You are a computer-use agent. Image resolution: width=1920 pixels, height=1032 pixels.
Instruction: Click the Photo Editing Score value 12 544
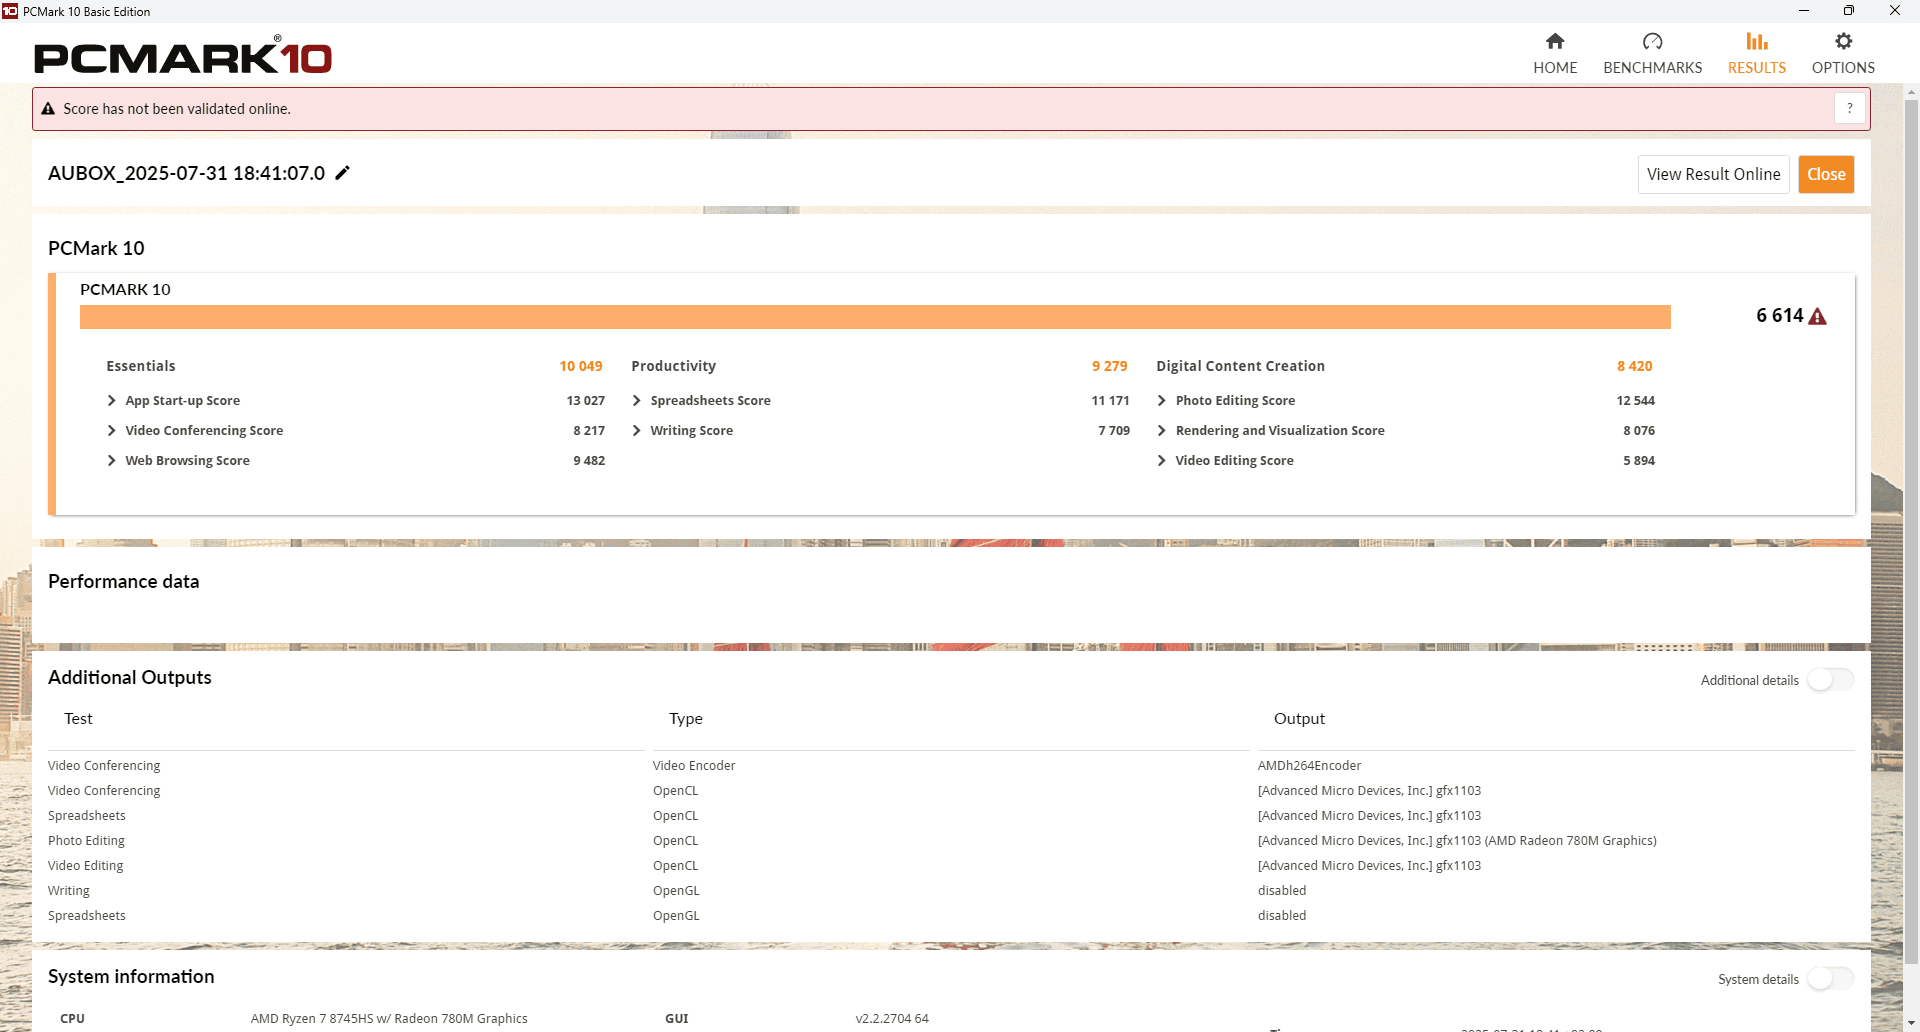click(1635, 400)
